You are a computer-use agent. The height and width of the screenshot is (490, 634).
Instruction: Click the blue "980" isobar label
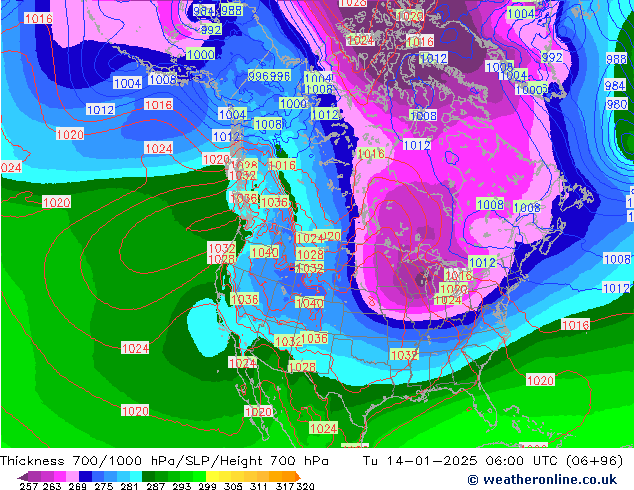click(617, 104)
